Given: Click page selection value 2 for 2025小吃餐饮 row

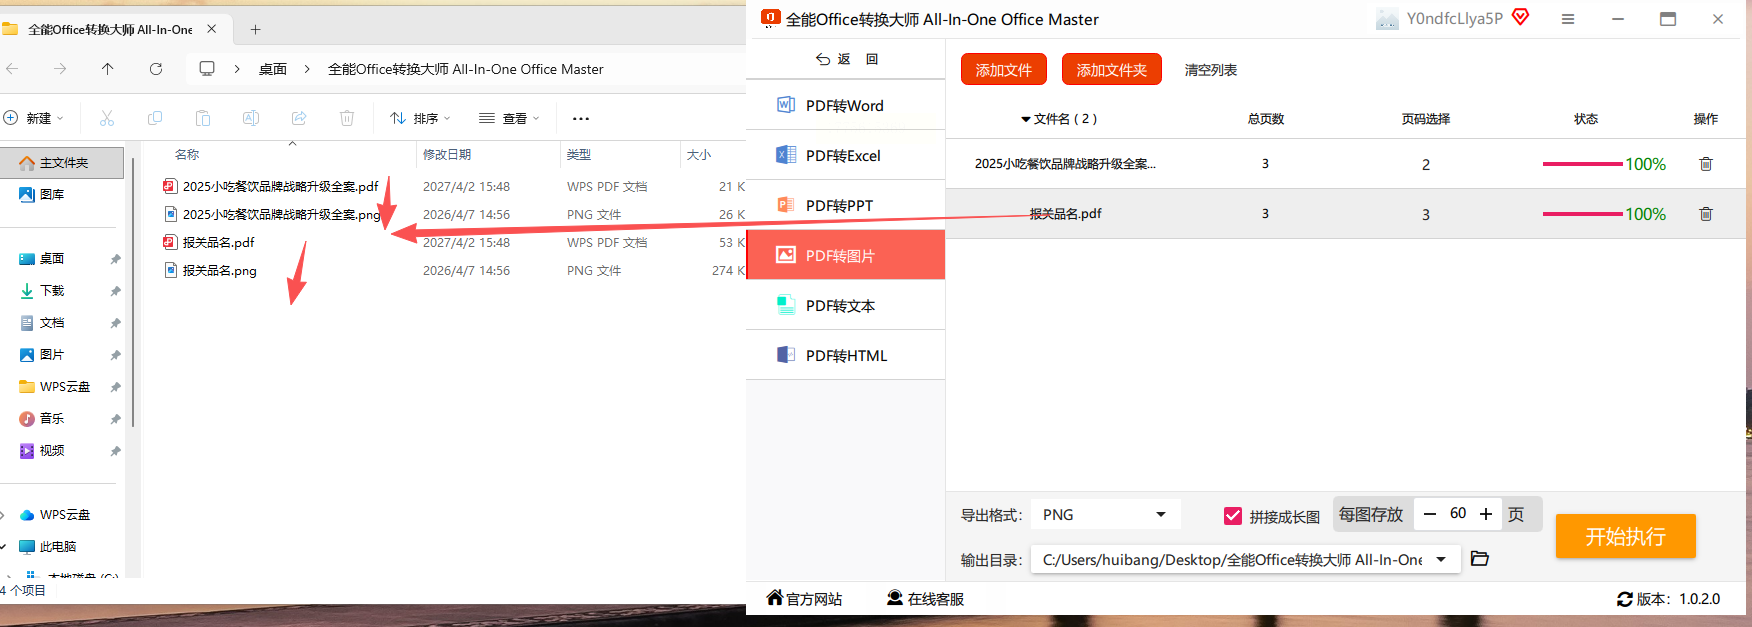Looking at the screenshot, I should (1425, 164).
